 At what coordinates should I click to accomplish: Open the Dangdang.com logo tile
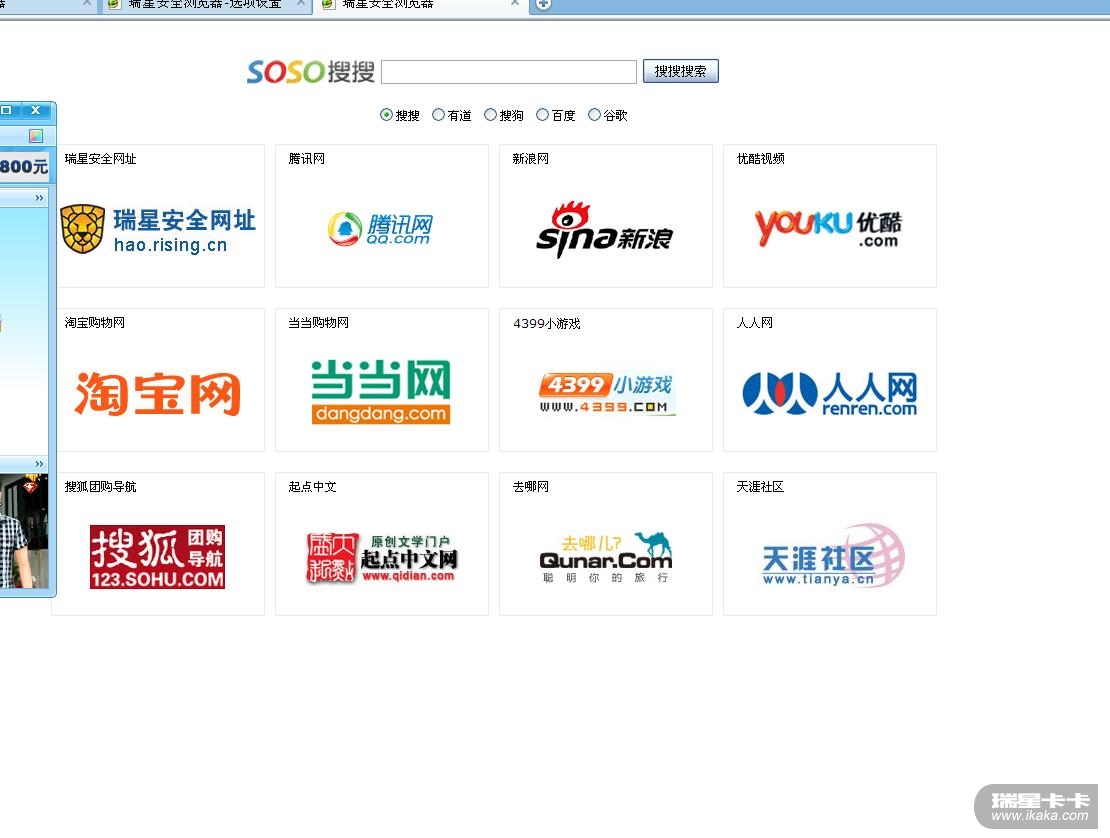(381, 391)
